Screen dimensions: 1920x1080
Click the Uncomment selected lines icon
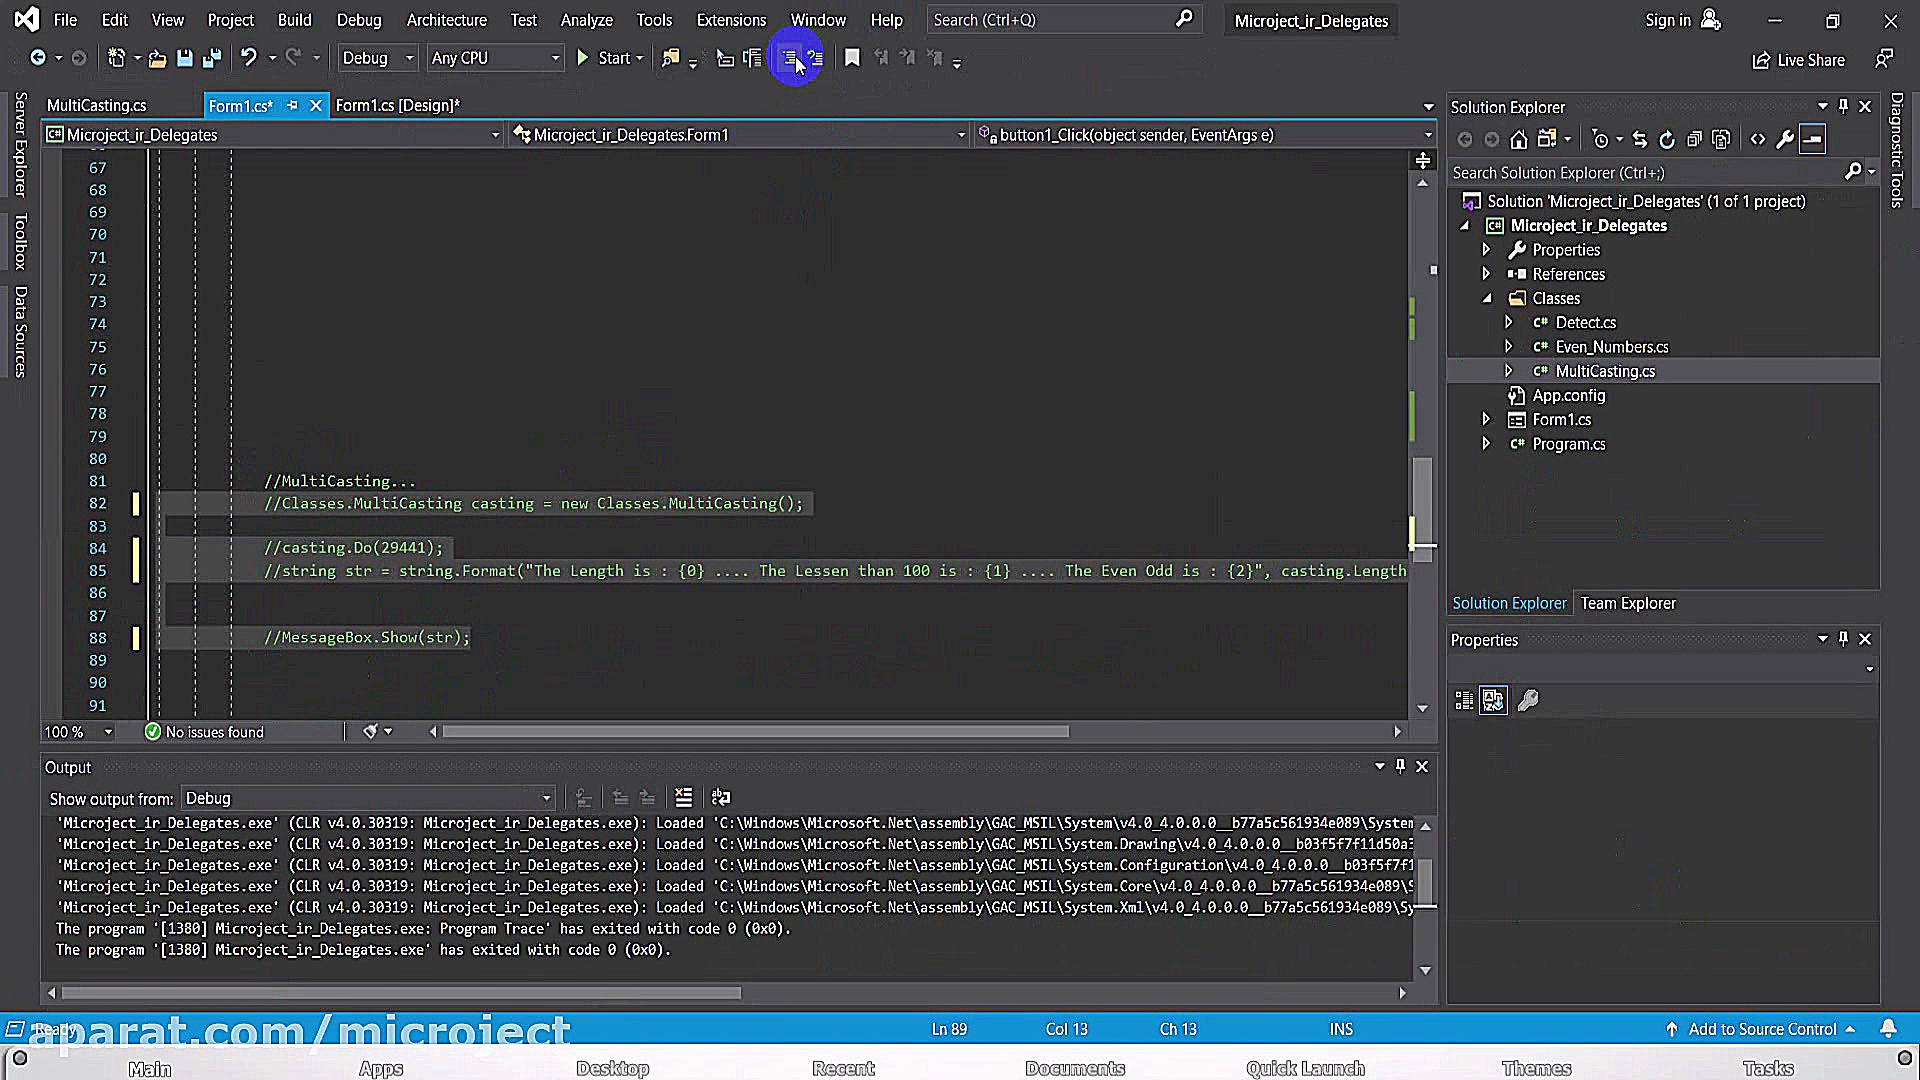point(816,58)
